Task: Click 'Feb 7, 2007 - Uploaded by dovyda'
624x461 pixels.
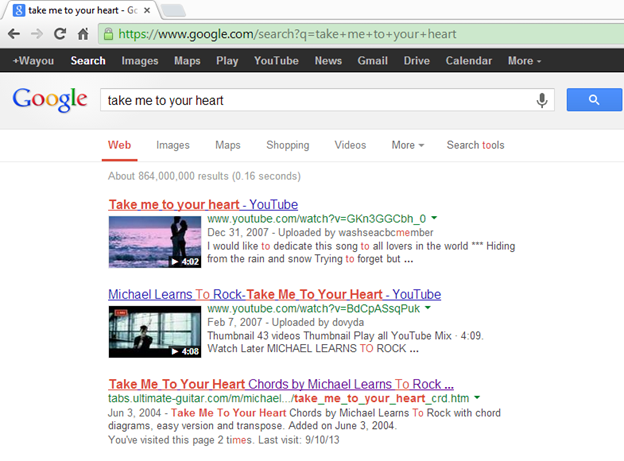Action: [285, 322]
